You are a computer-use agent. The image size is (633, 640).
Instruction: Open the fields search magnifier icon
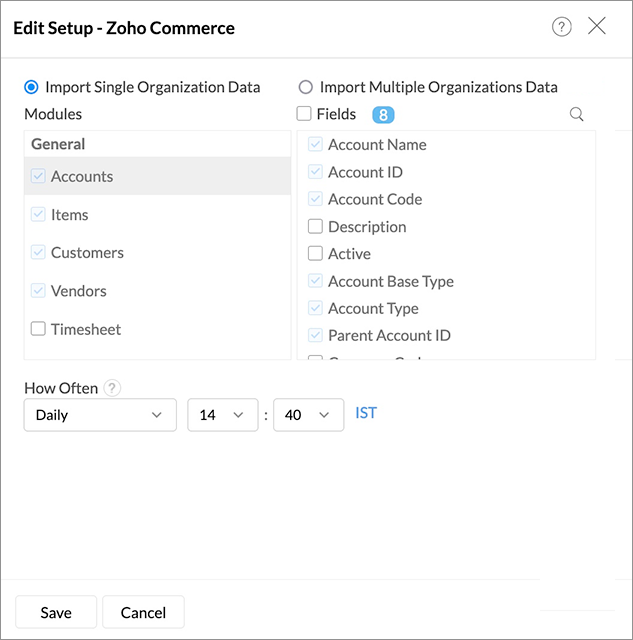coord(577,115)
